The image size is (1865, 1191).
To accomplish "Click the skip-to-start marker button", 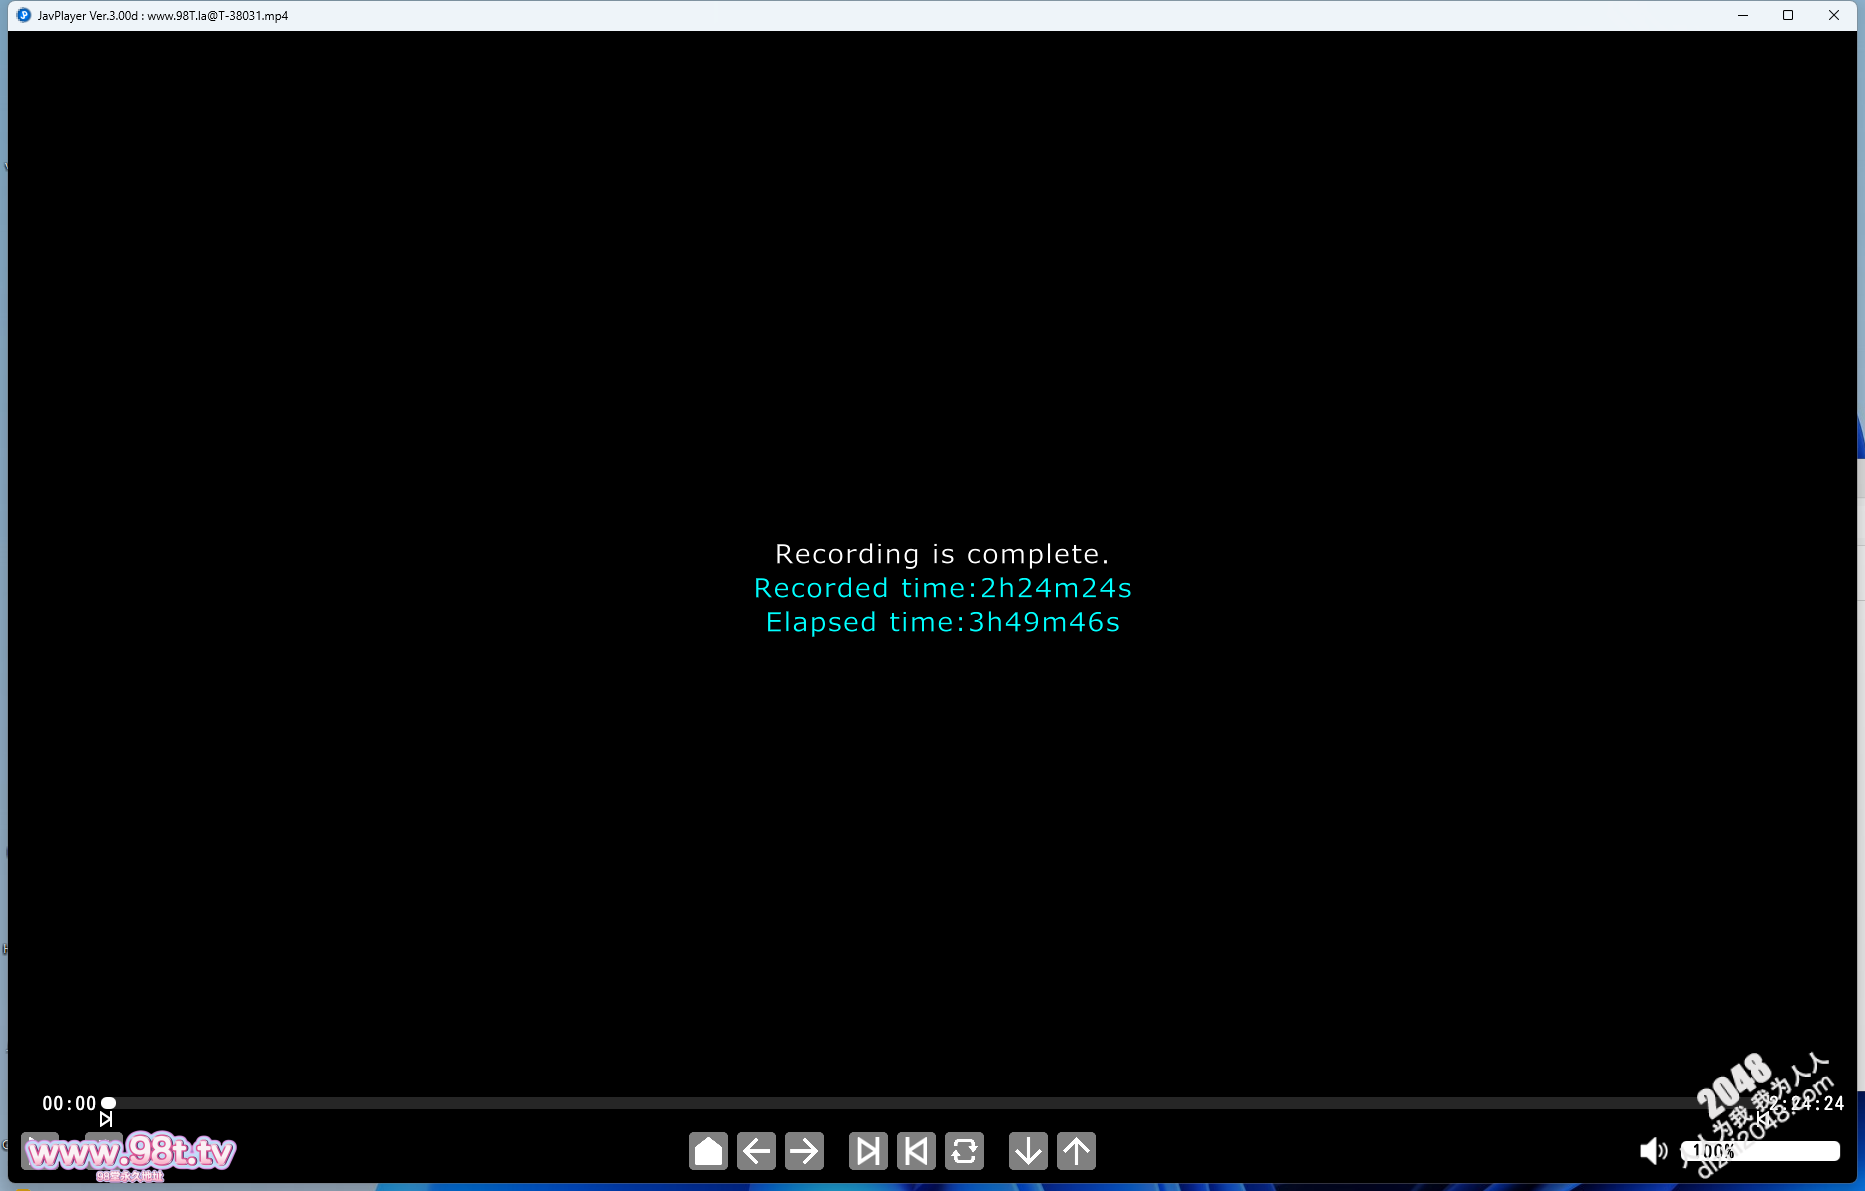I will click(916, 1151).
